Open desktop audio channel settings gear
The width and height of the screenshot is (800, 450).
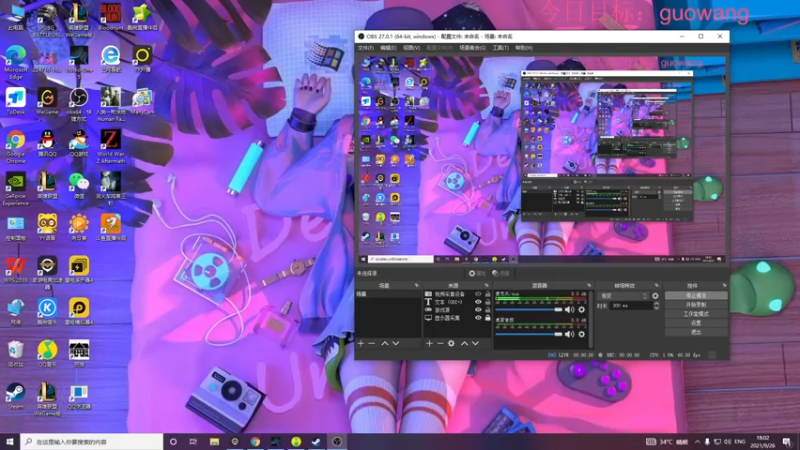(582, 334)
